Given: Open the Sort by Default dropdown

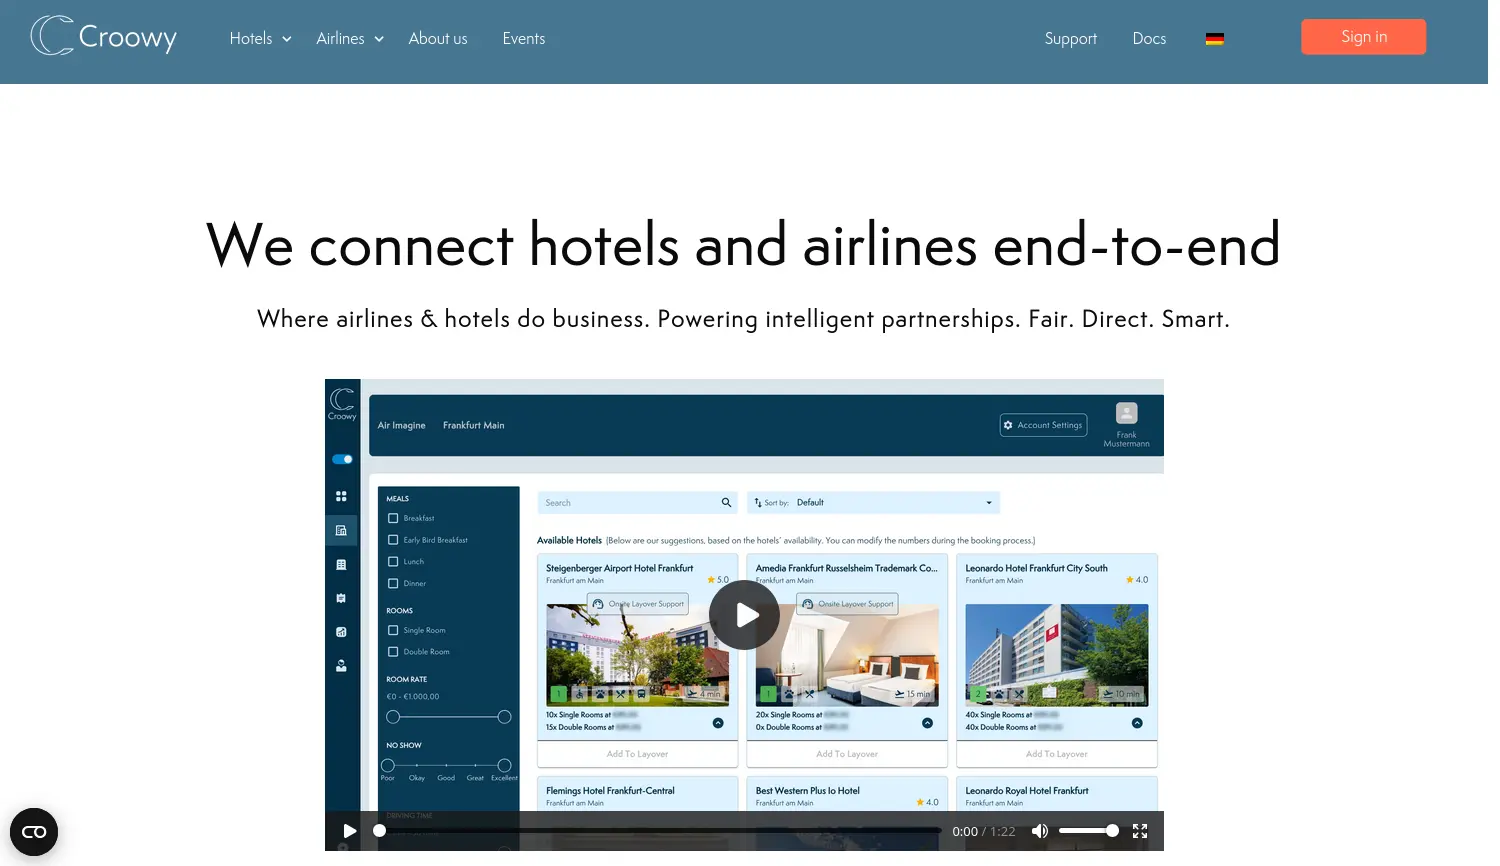Looking at the screenshot, I should coord(872,502).
